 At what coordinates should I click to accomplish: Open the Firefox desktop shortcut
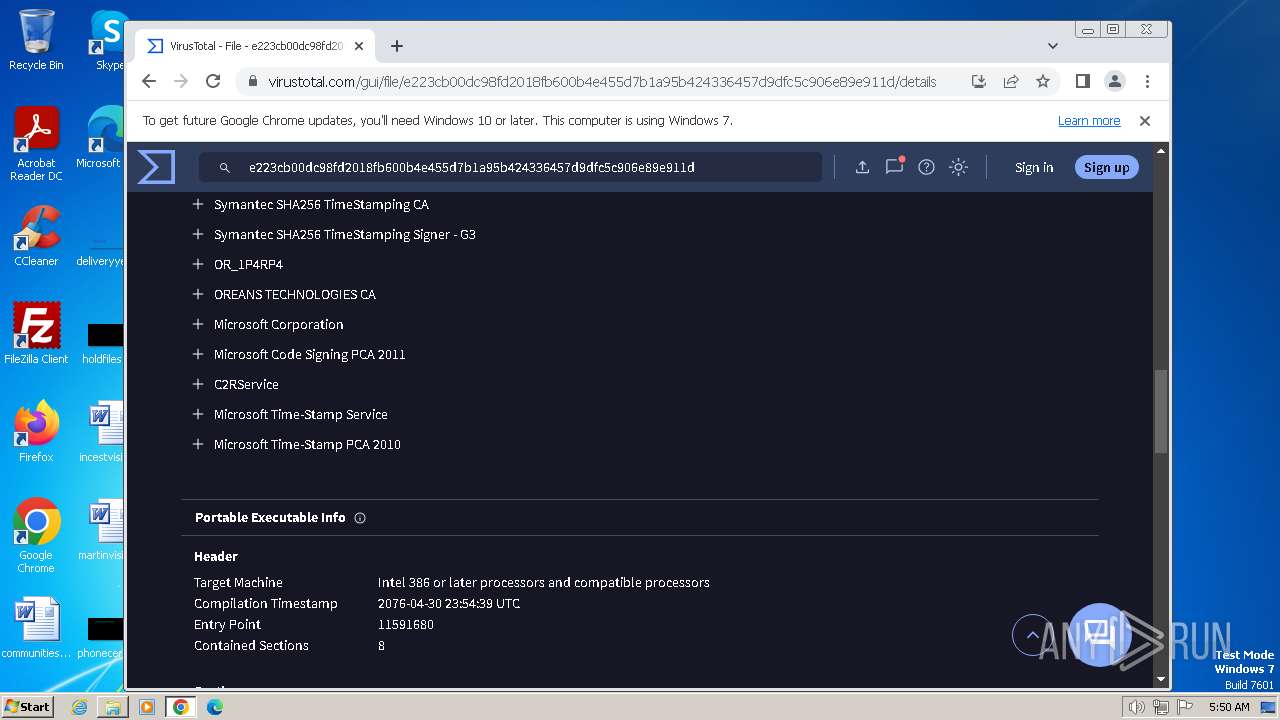(x=36, y=432)
